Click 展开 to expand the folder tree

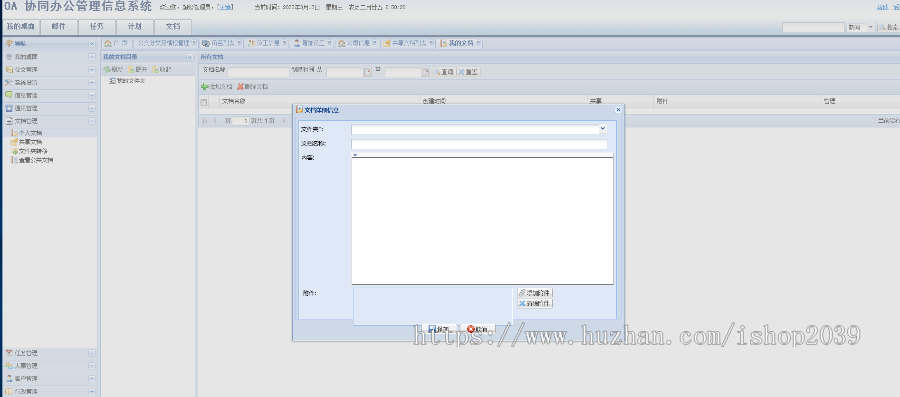tap(138, 69)
